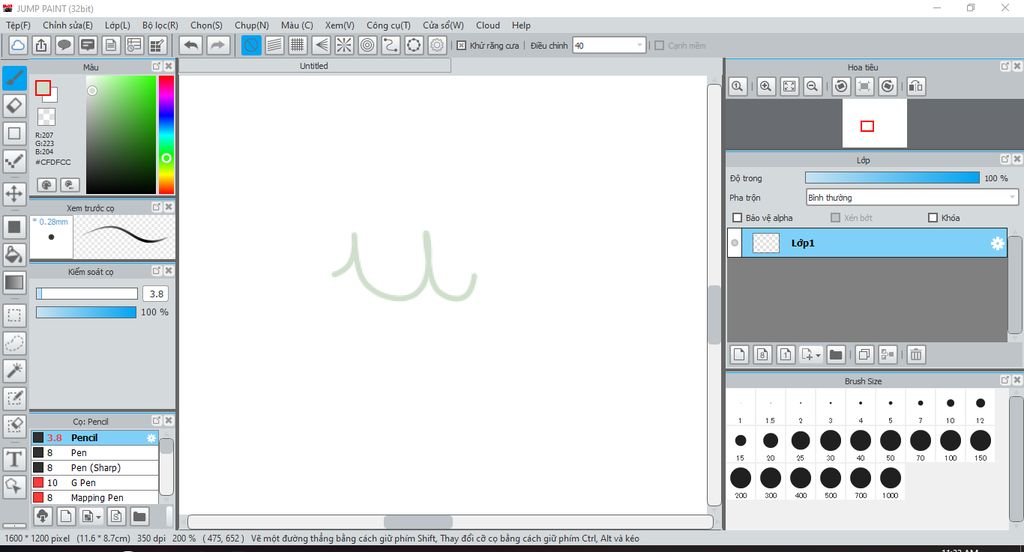The height and width of the screenshot is (552, 1024).
Task: Select the Magic Wand tool
Action: (x=14, y=370)
